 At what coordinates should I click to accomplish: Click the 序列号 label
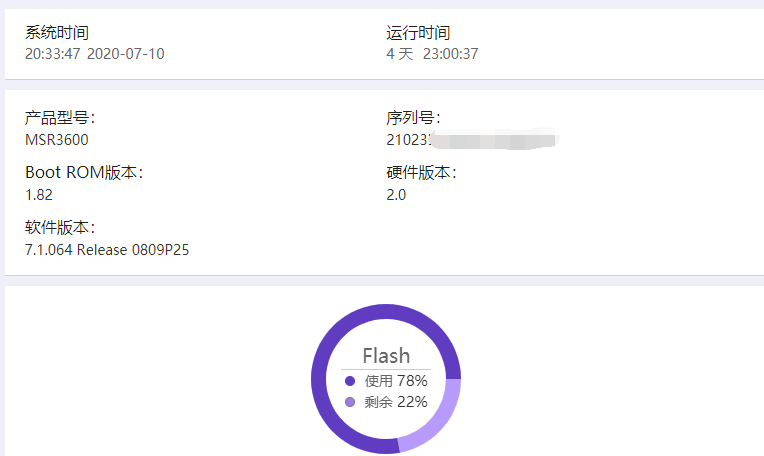[412, 118]
